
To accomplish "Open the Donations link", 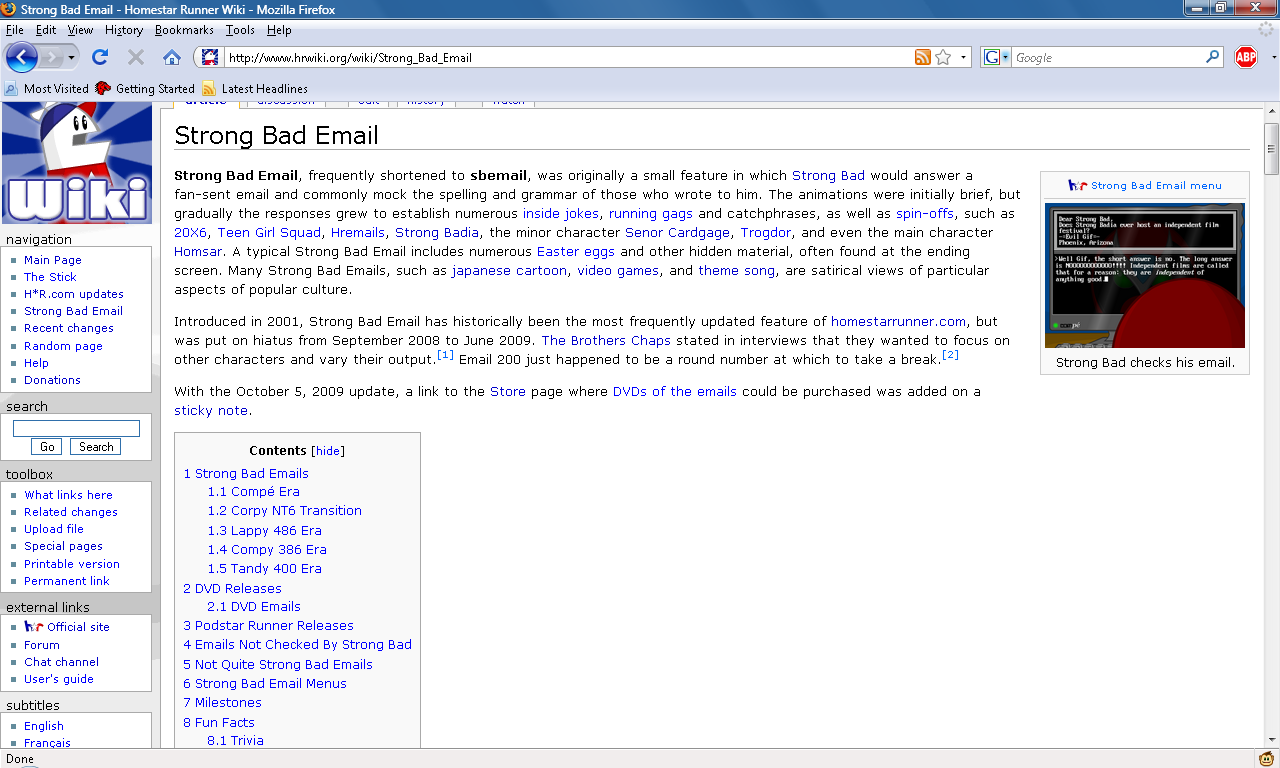I will [x=52, y=380].
